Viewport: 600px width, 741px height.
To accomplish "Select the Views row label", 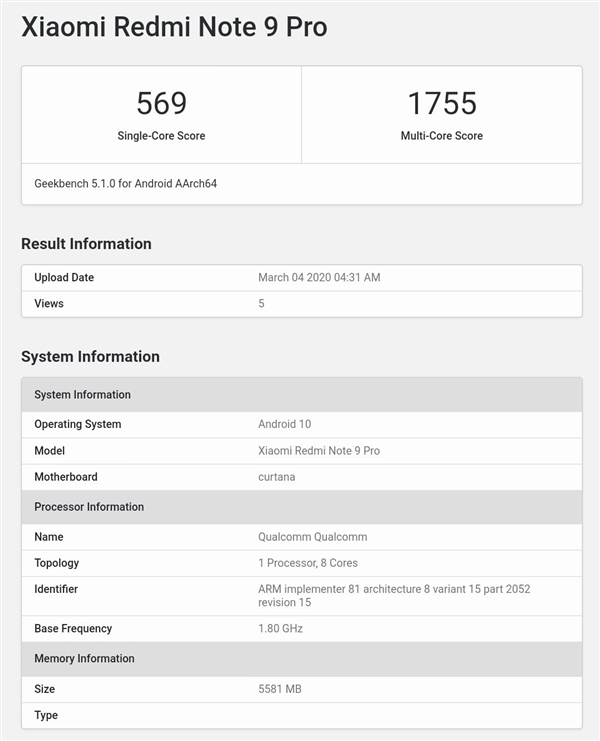I will tap(49, 304).
